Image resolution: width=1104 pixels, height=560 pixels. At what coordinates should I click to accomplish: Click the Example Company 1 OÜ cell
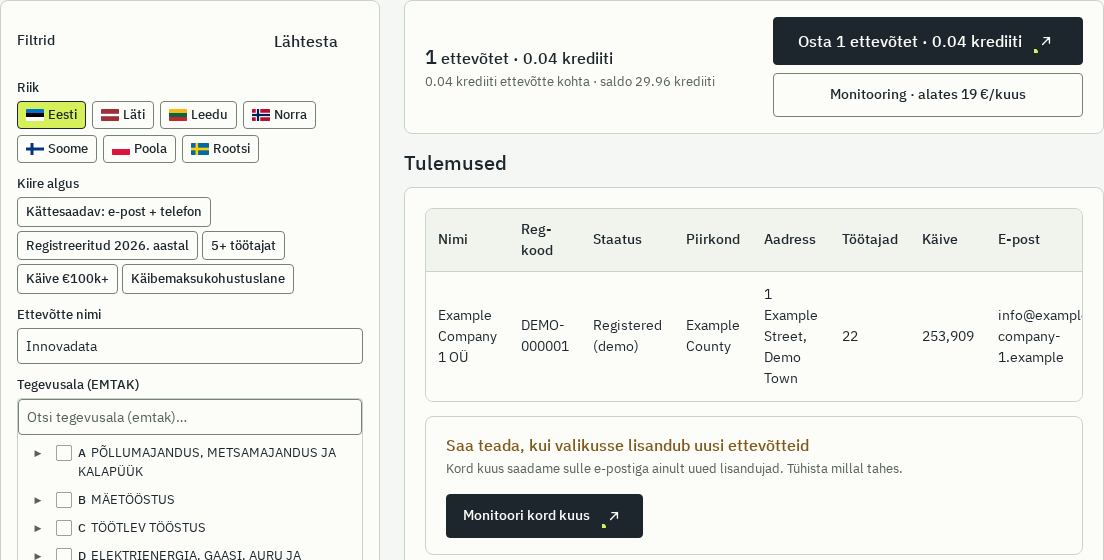click(x=468, y=336)
